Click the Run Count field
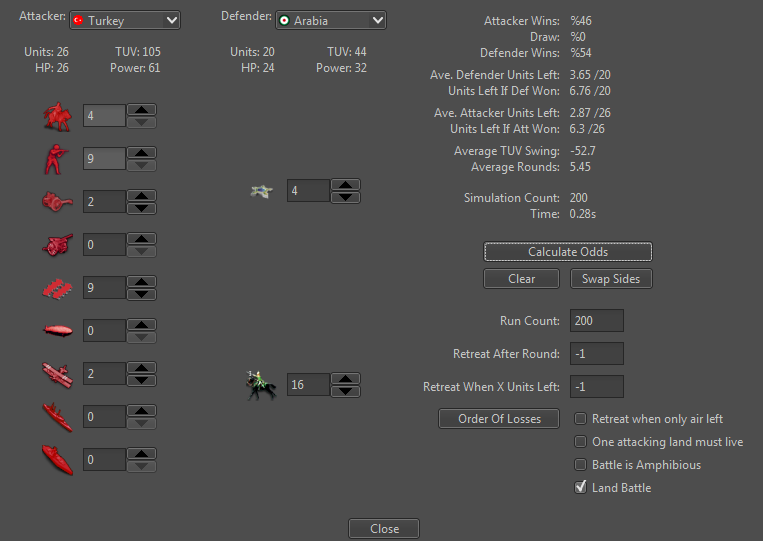The height and width of the screenshot is (541, 763). 597,321
